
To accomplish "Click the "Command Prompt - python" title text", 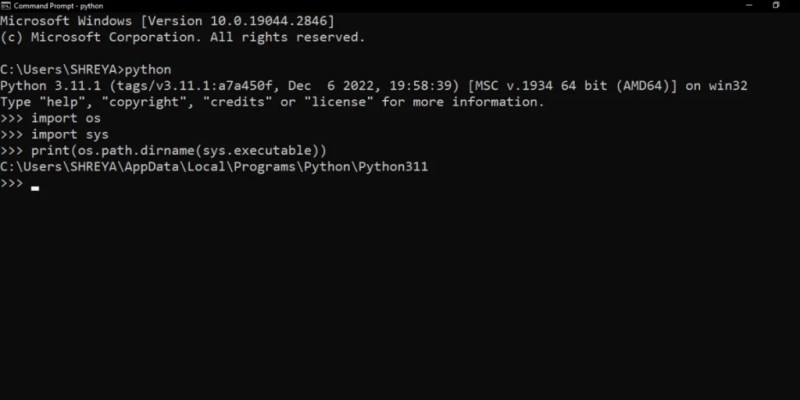I will [58, 6].
